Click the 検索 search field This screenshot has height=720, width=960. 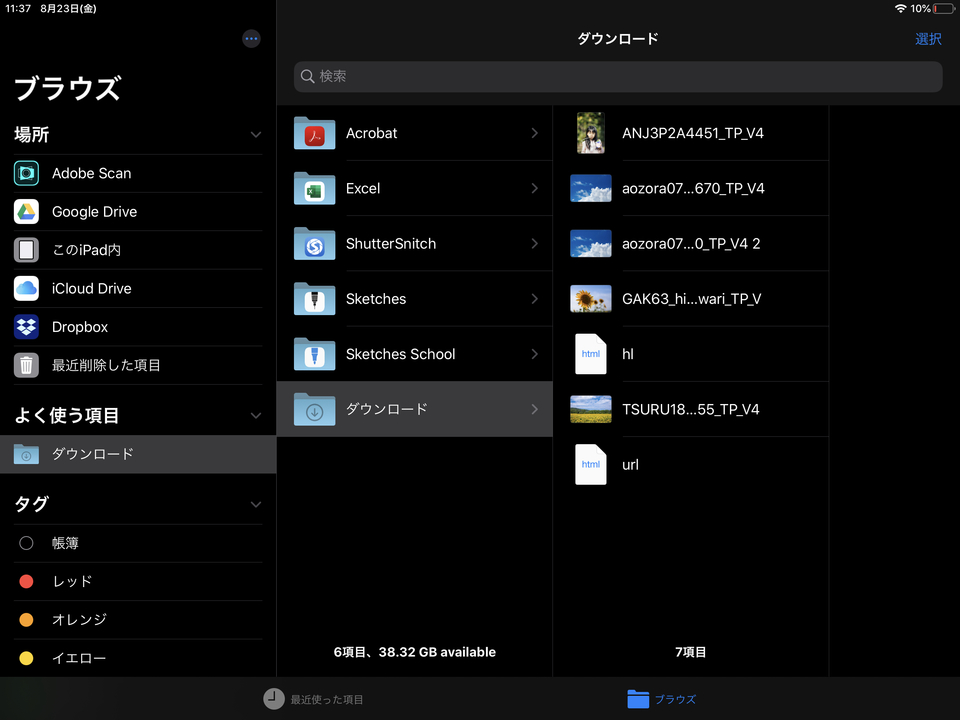pos(618,77)
